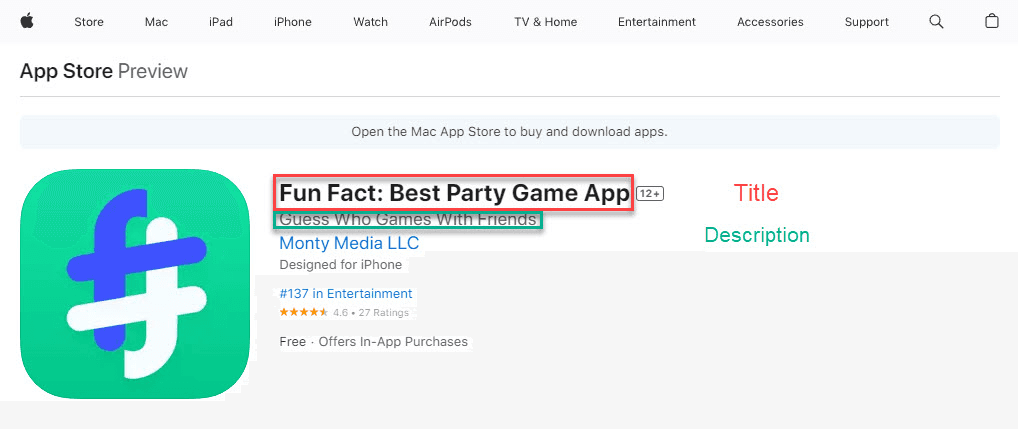Viewport: 1018px width, 429px height.
Task: Click the App Store heading link
Action: pyautogui.click(x=66, y=71)
